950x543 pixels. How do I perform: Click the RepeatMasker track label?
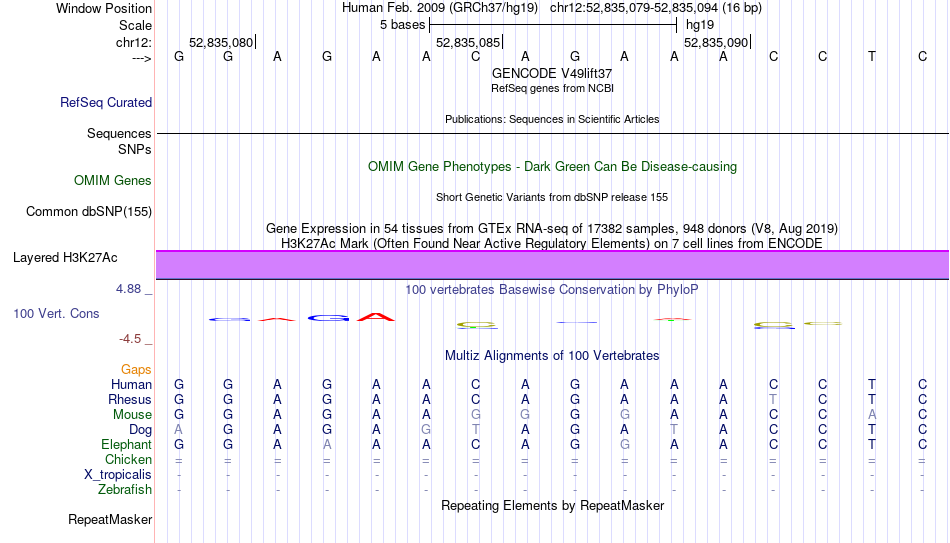pos(110,519)
